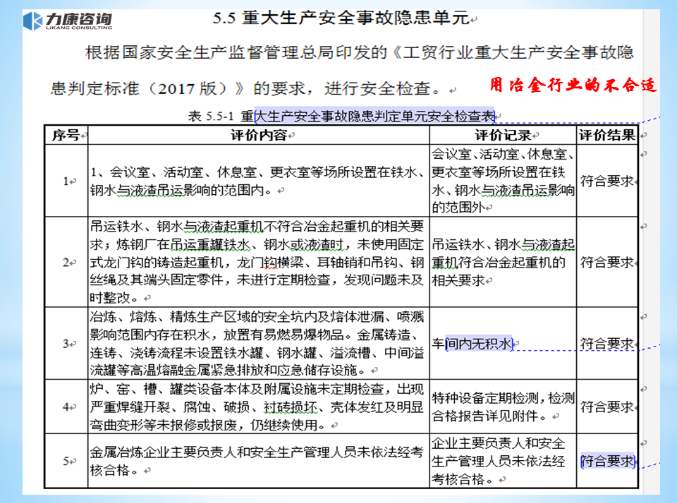Click paragraph line 根据国家安全生产监督管理总局印发的
The image size is (677, 503).
[x=359, y=53]
